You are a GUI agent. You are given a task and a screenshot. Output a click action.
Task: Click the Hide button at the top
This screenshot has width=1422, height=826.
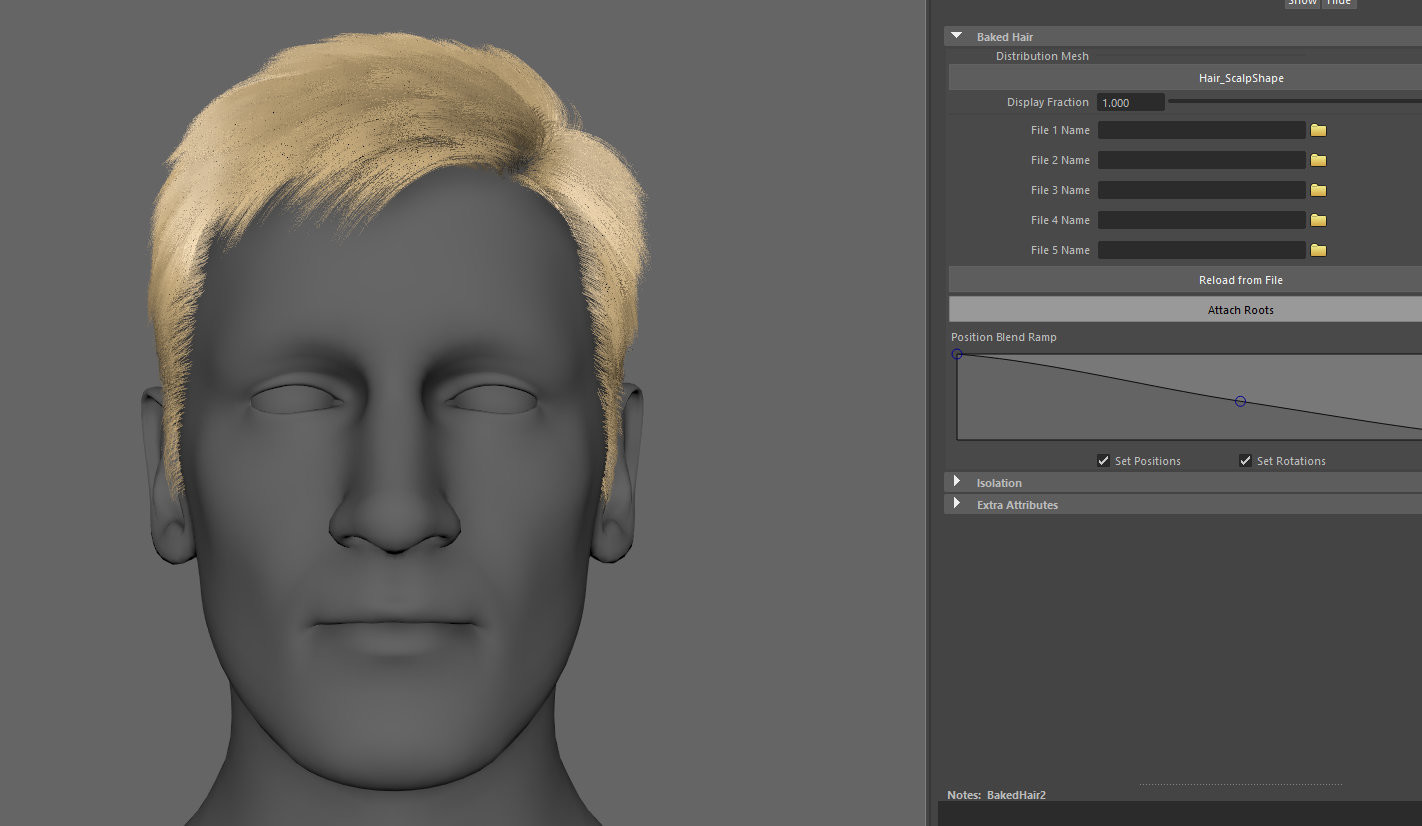click(1339, 3)
